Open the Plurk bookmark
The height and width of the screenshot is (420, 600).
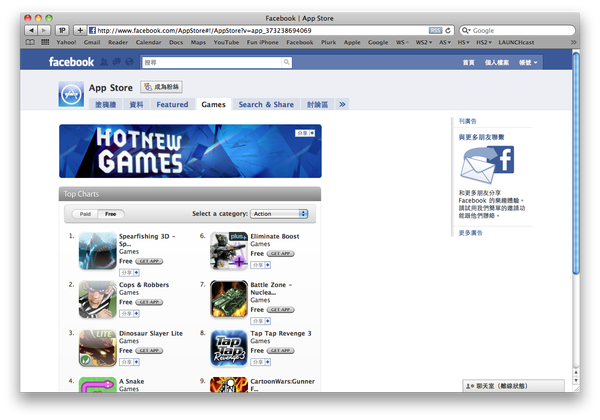pos(328,42)
